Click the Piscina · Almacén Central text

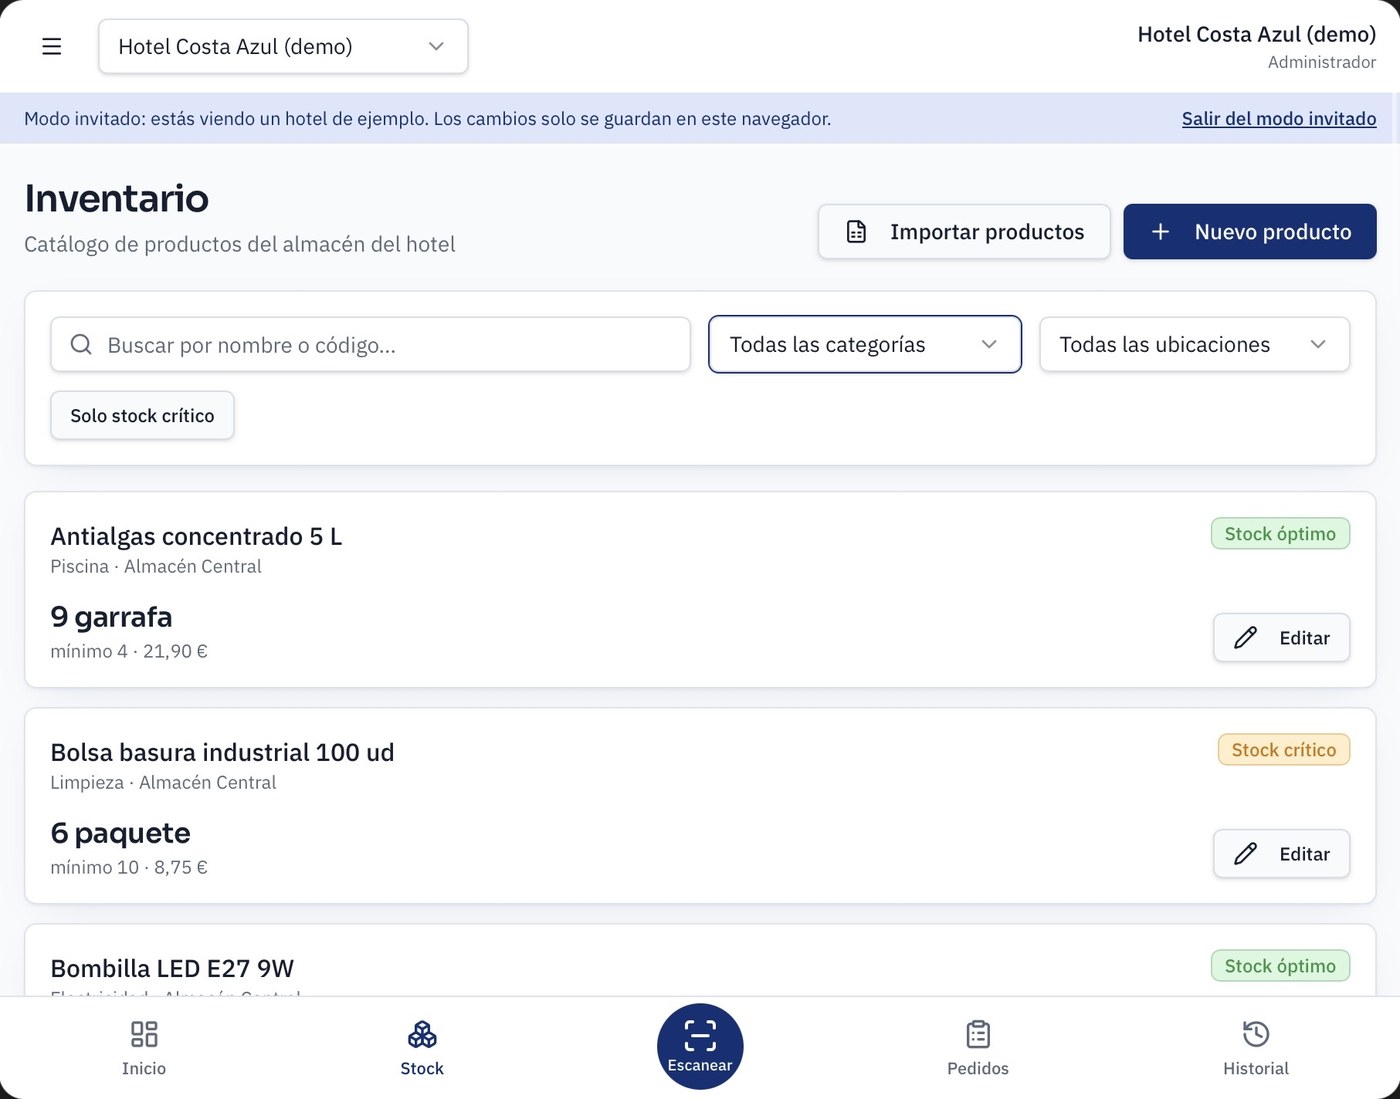156,567
